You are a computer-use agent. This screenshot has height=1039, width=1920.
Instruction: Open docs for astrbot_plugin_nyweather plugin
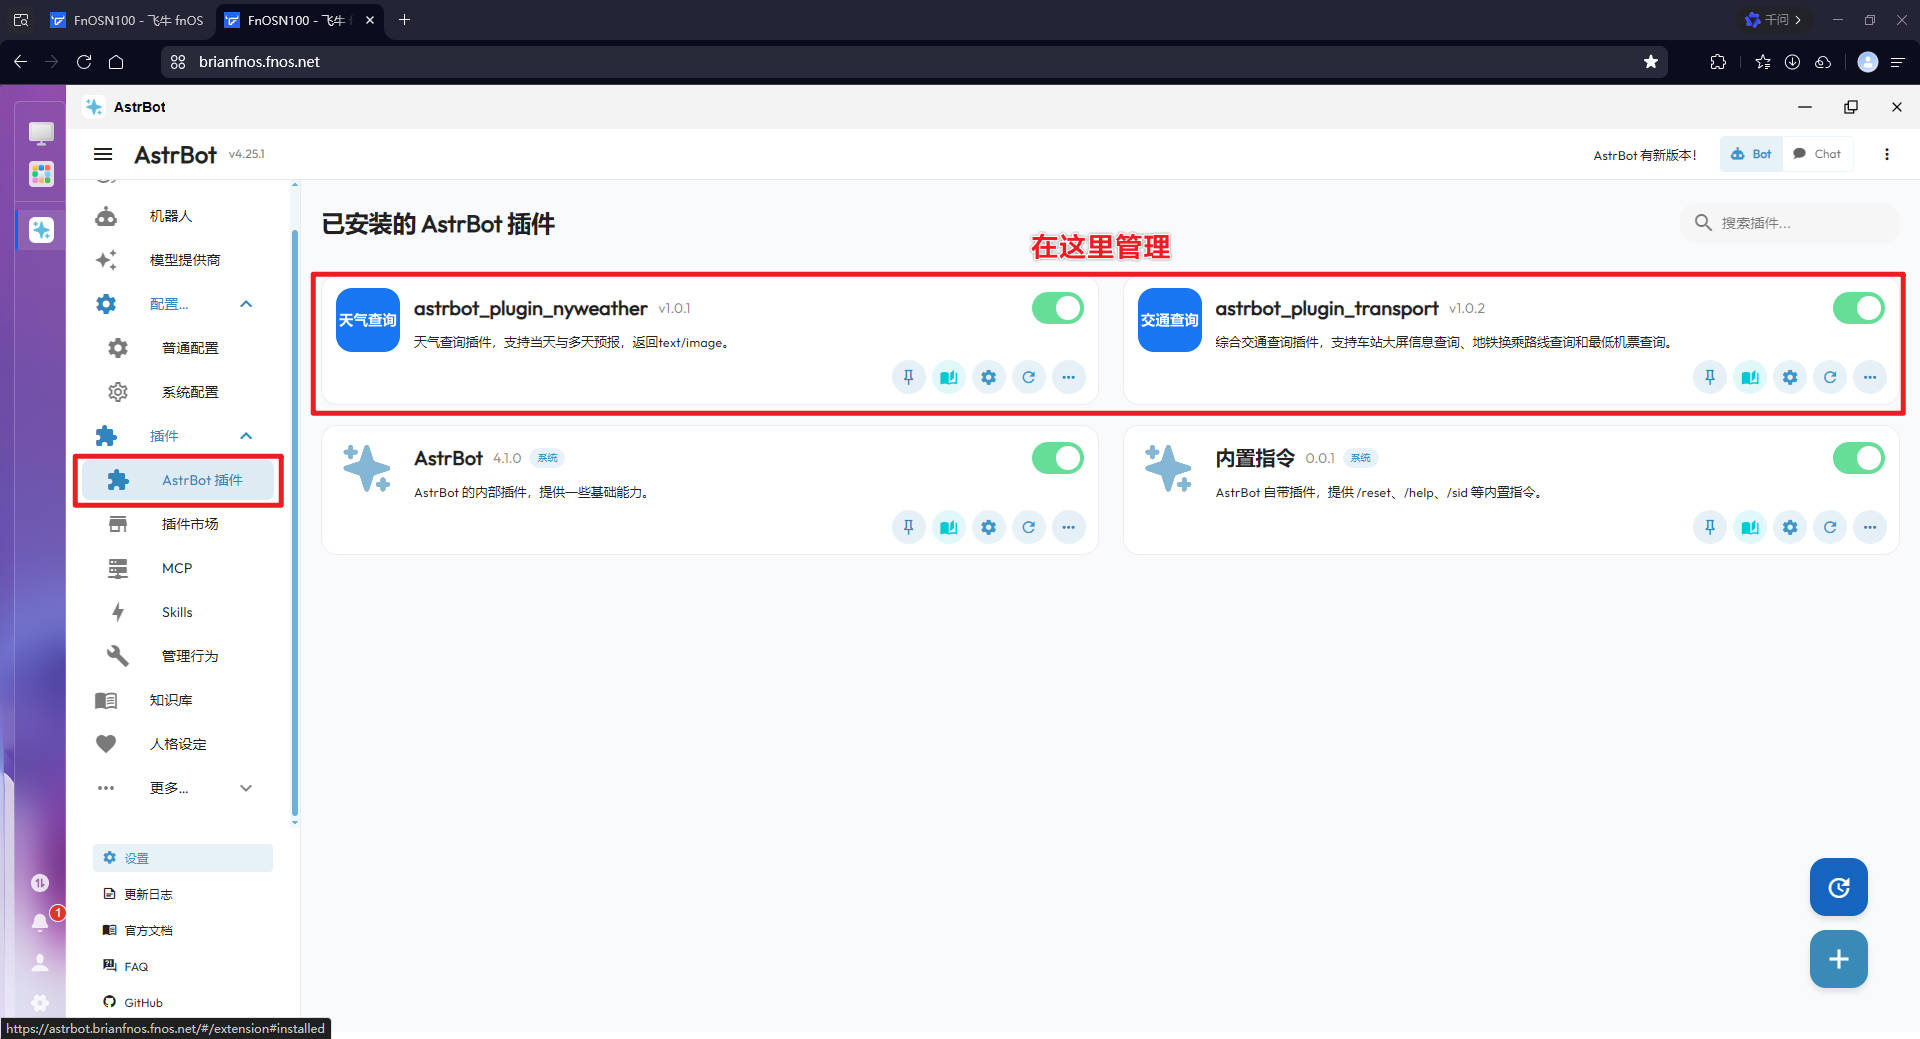pyautogui.click(x=948, y=377)
